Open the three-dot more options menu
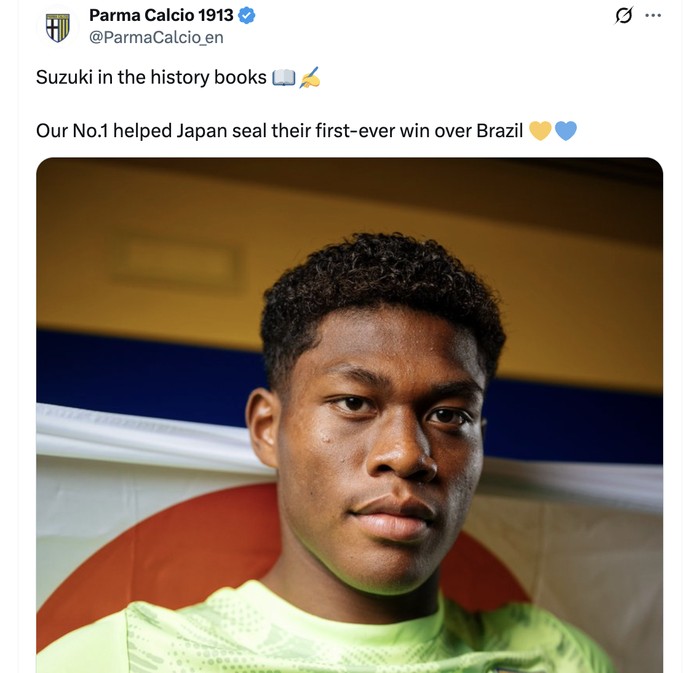700x673 pixels. (653, 16)
